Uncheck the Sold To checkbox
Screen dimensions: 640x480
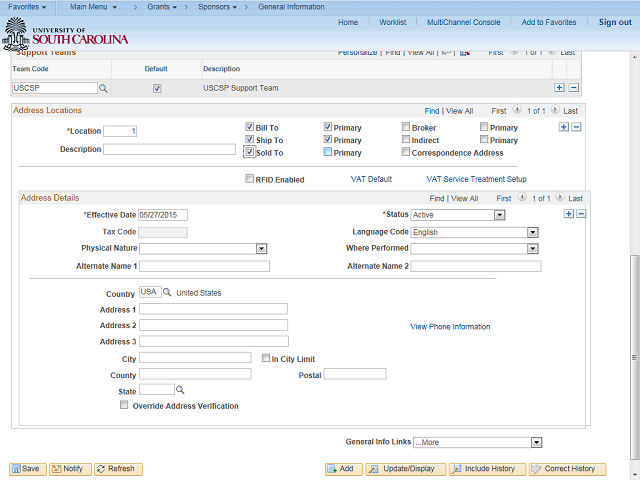(250, 153)
